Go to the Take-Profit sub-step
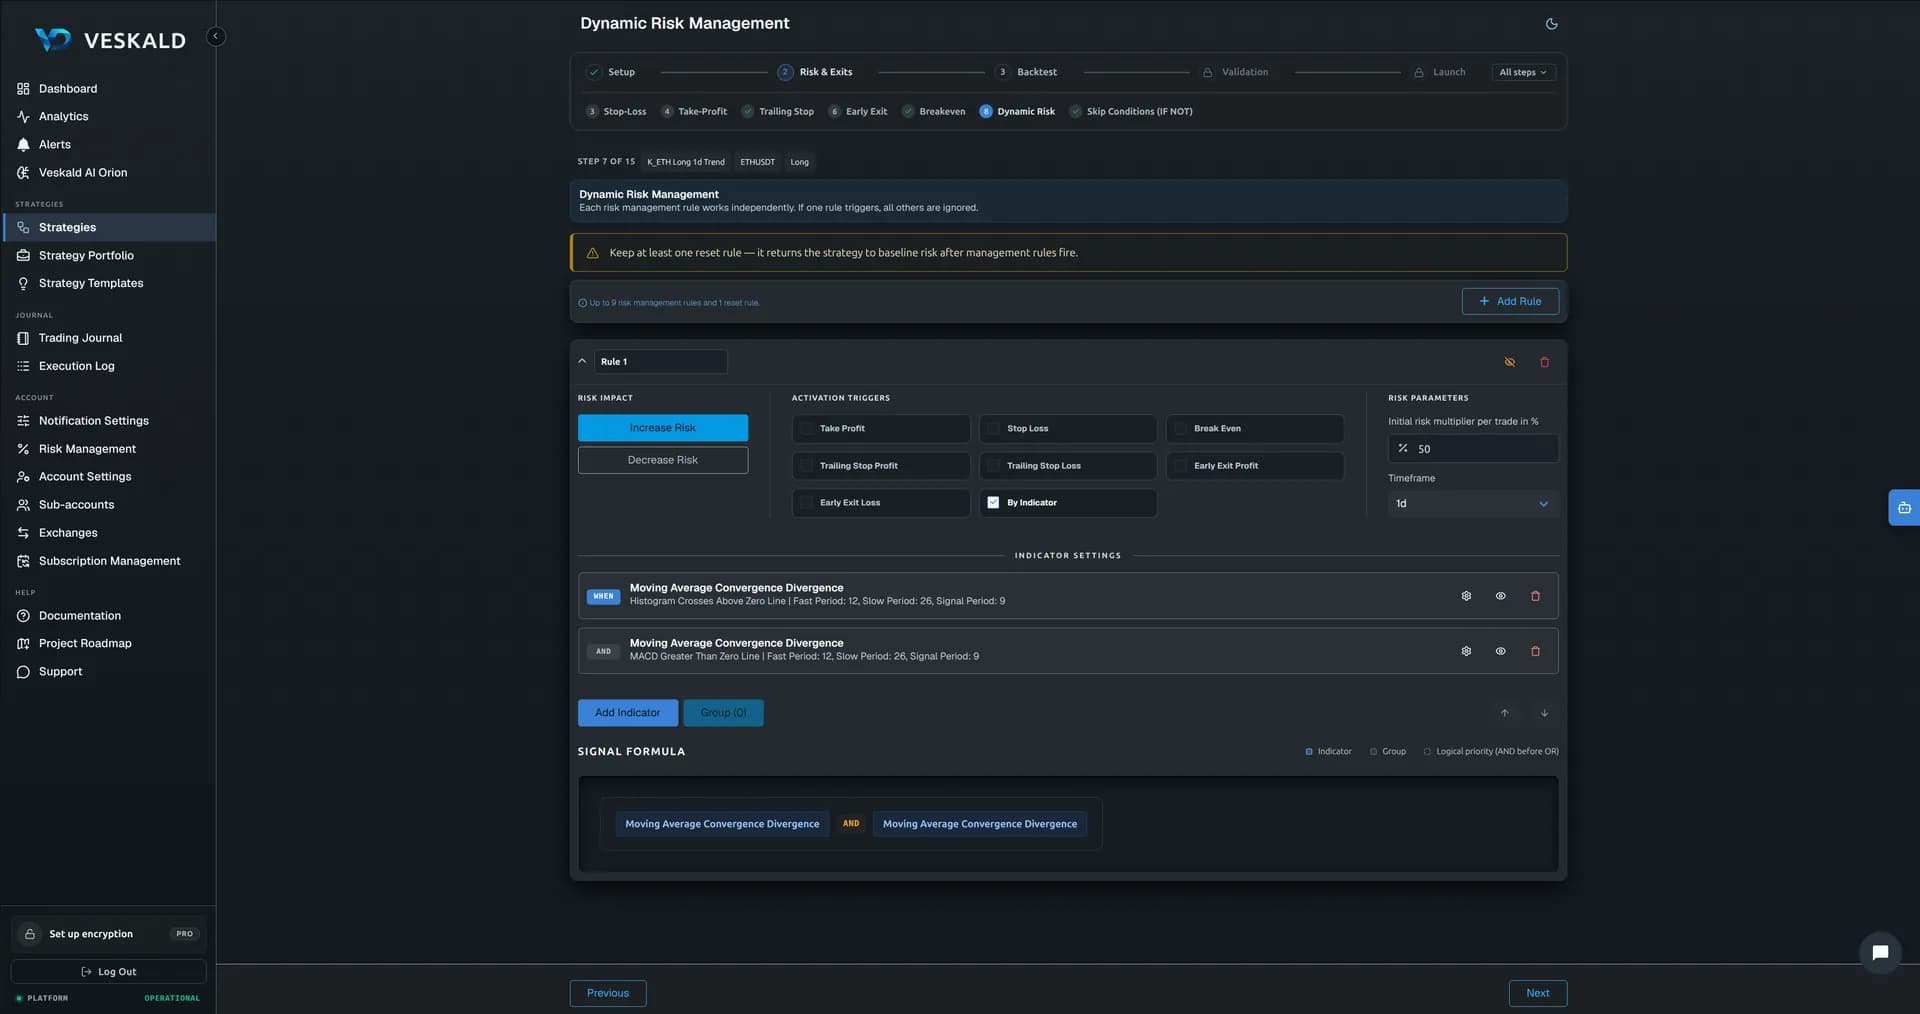This screenshot has width=1920, height=1014. point(694,112)
